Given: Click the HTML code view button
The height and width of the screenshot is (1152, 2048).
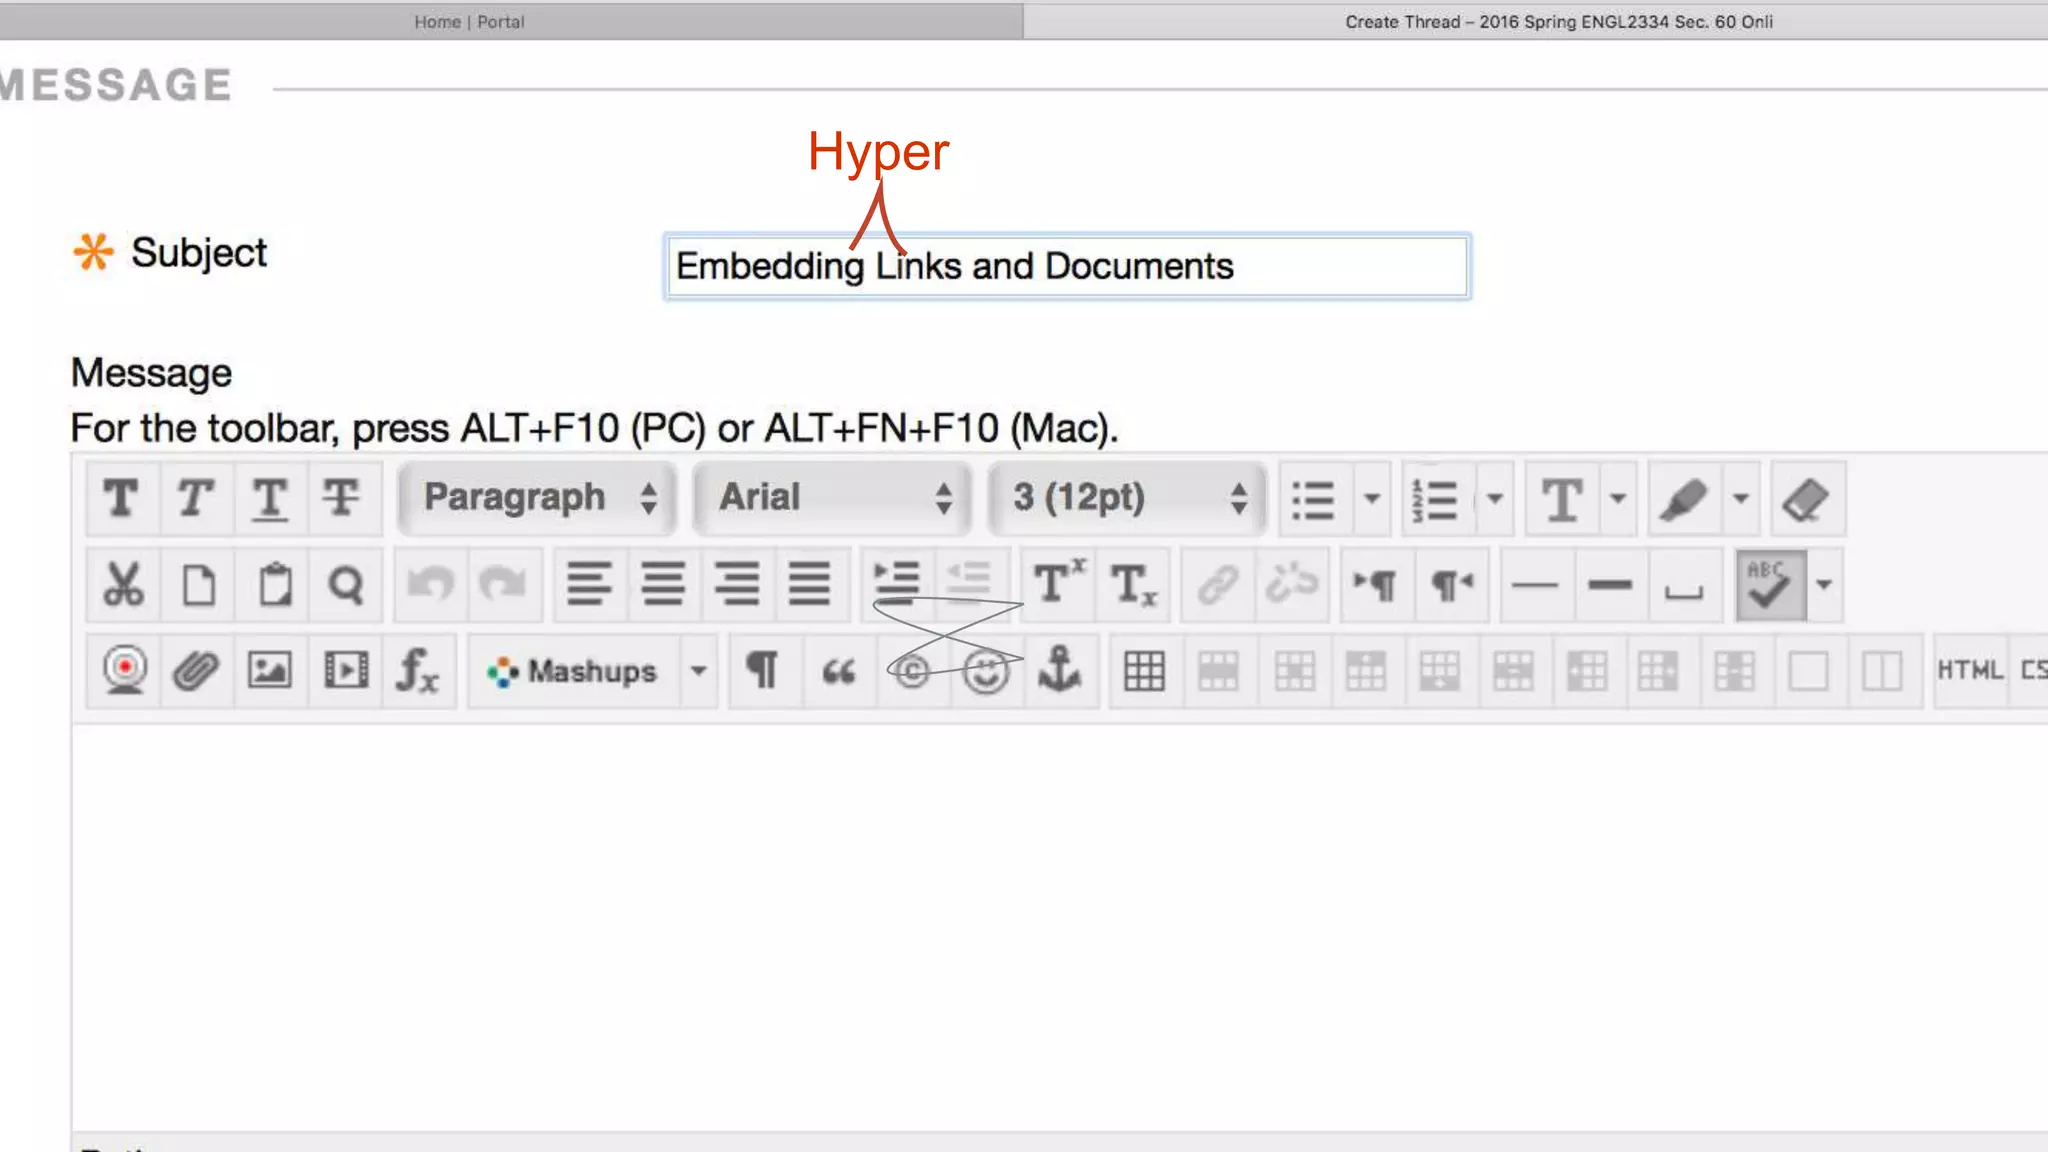Looking at the screenshot, I should click(x=1969, y=670).
